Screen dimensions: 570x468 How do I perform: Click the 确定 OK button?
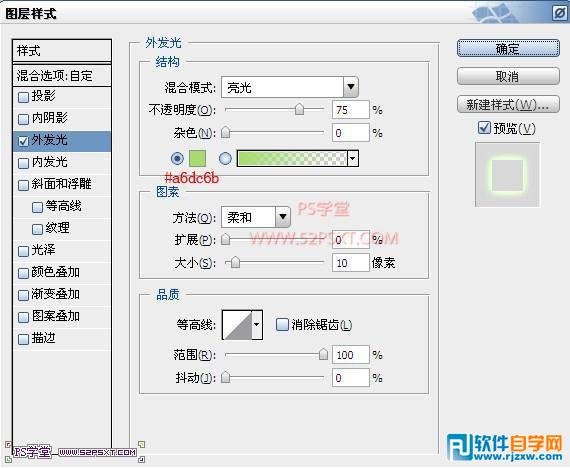[x=508, y=48]
